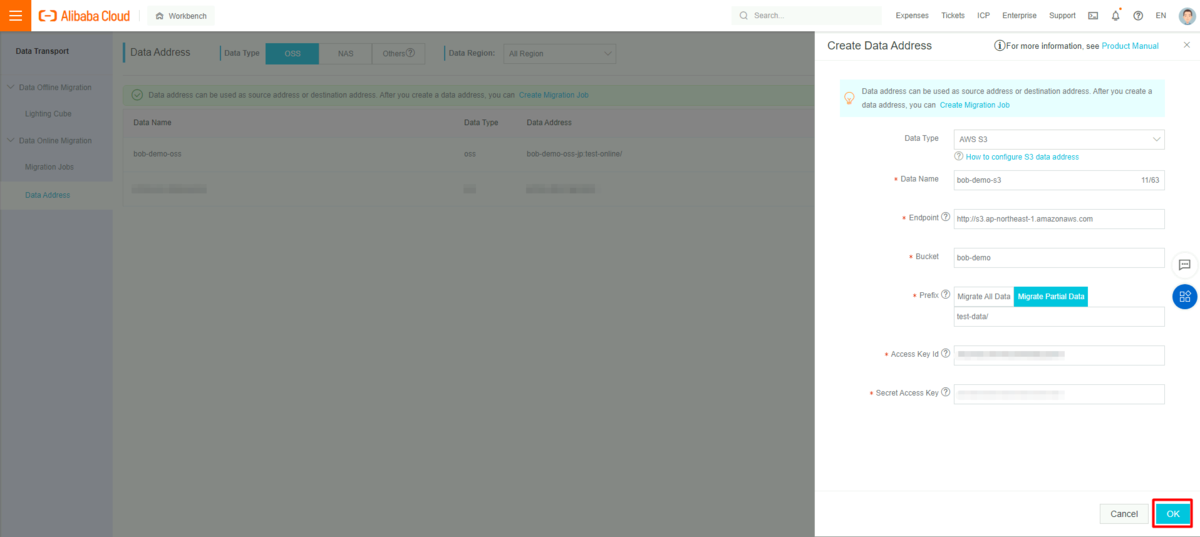Screen dimensions: 1200x537
Task: Open the floating blue apps icon
Action: (x=1185, y=296)
